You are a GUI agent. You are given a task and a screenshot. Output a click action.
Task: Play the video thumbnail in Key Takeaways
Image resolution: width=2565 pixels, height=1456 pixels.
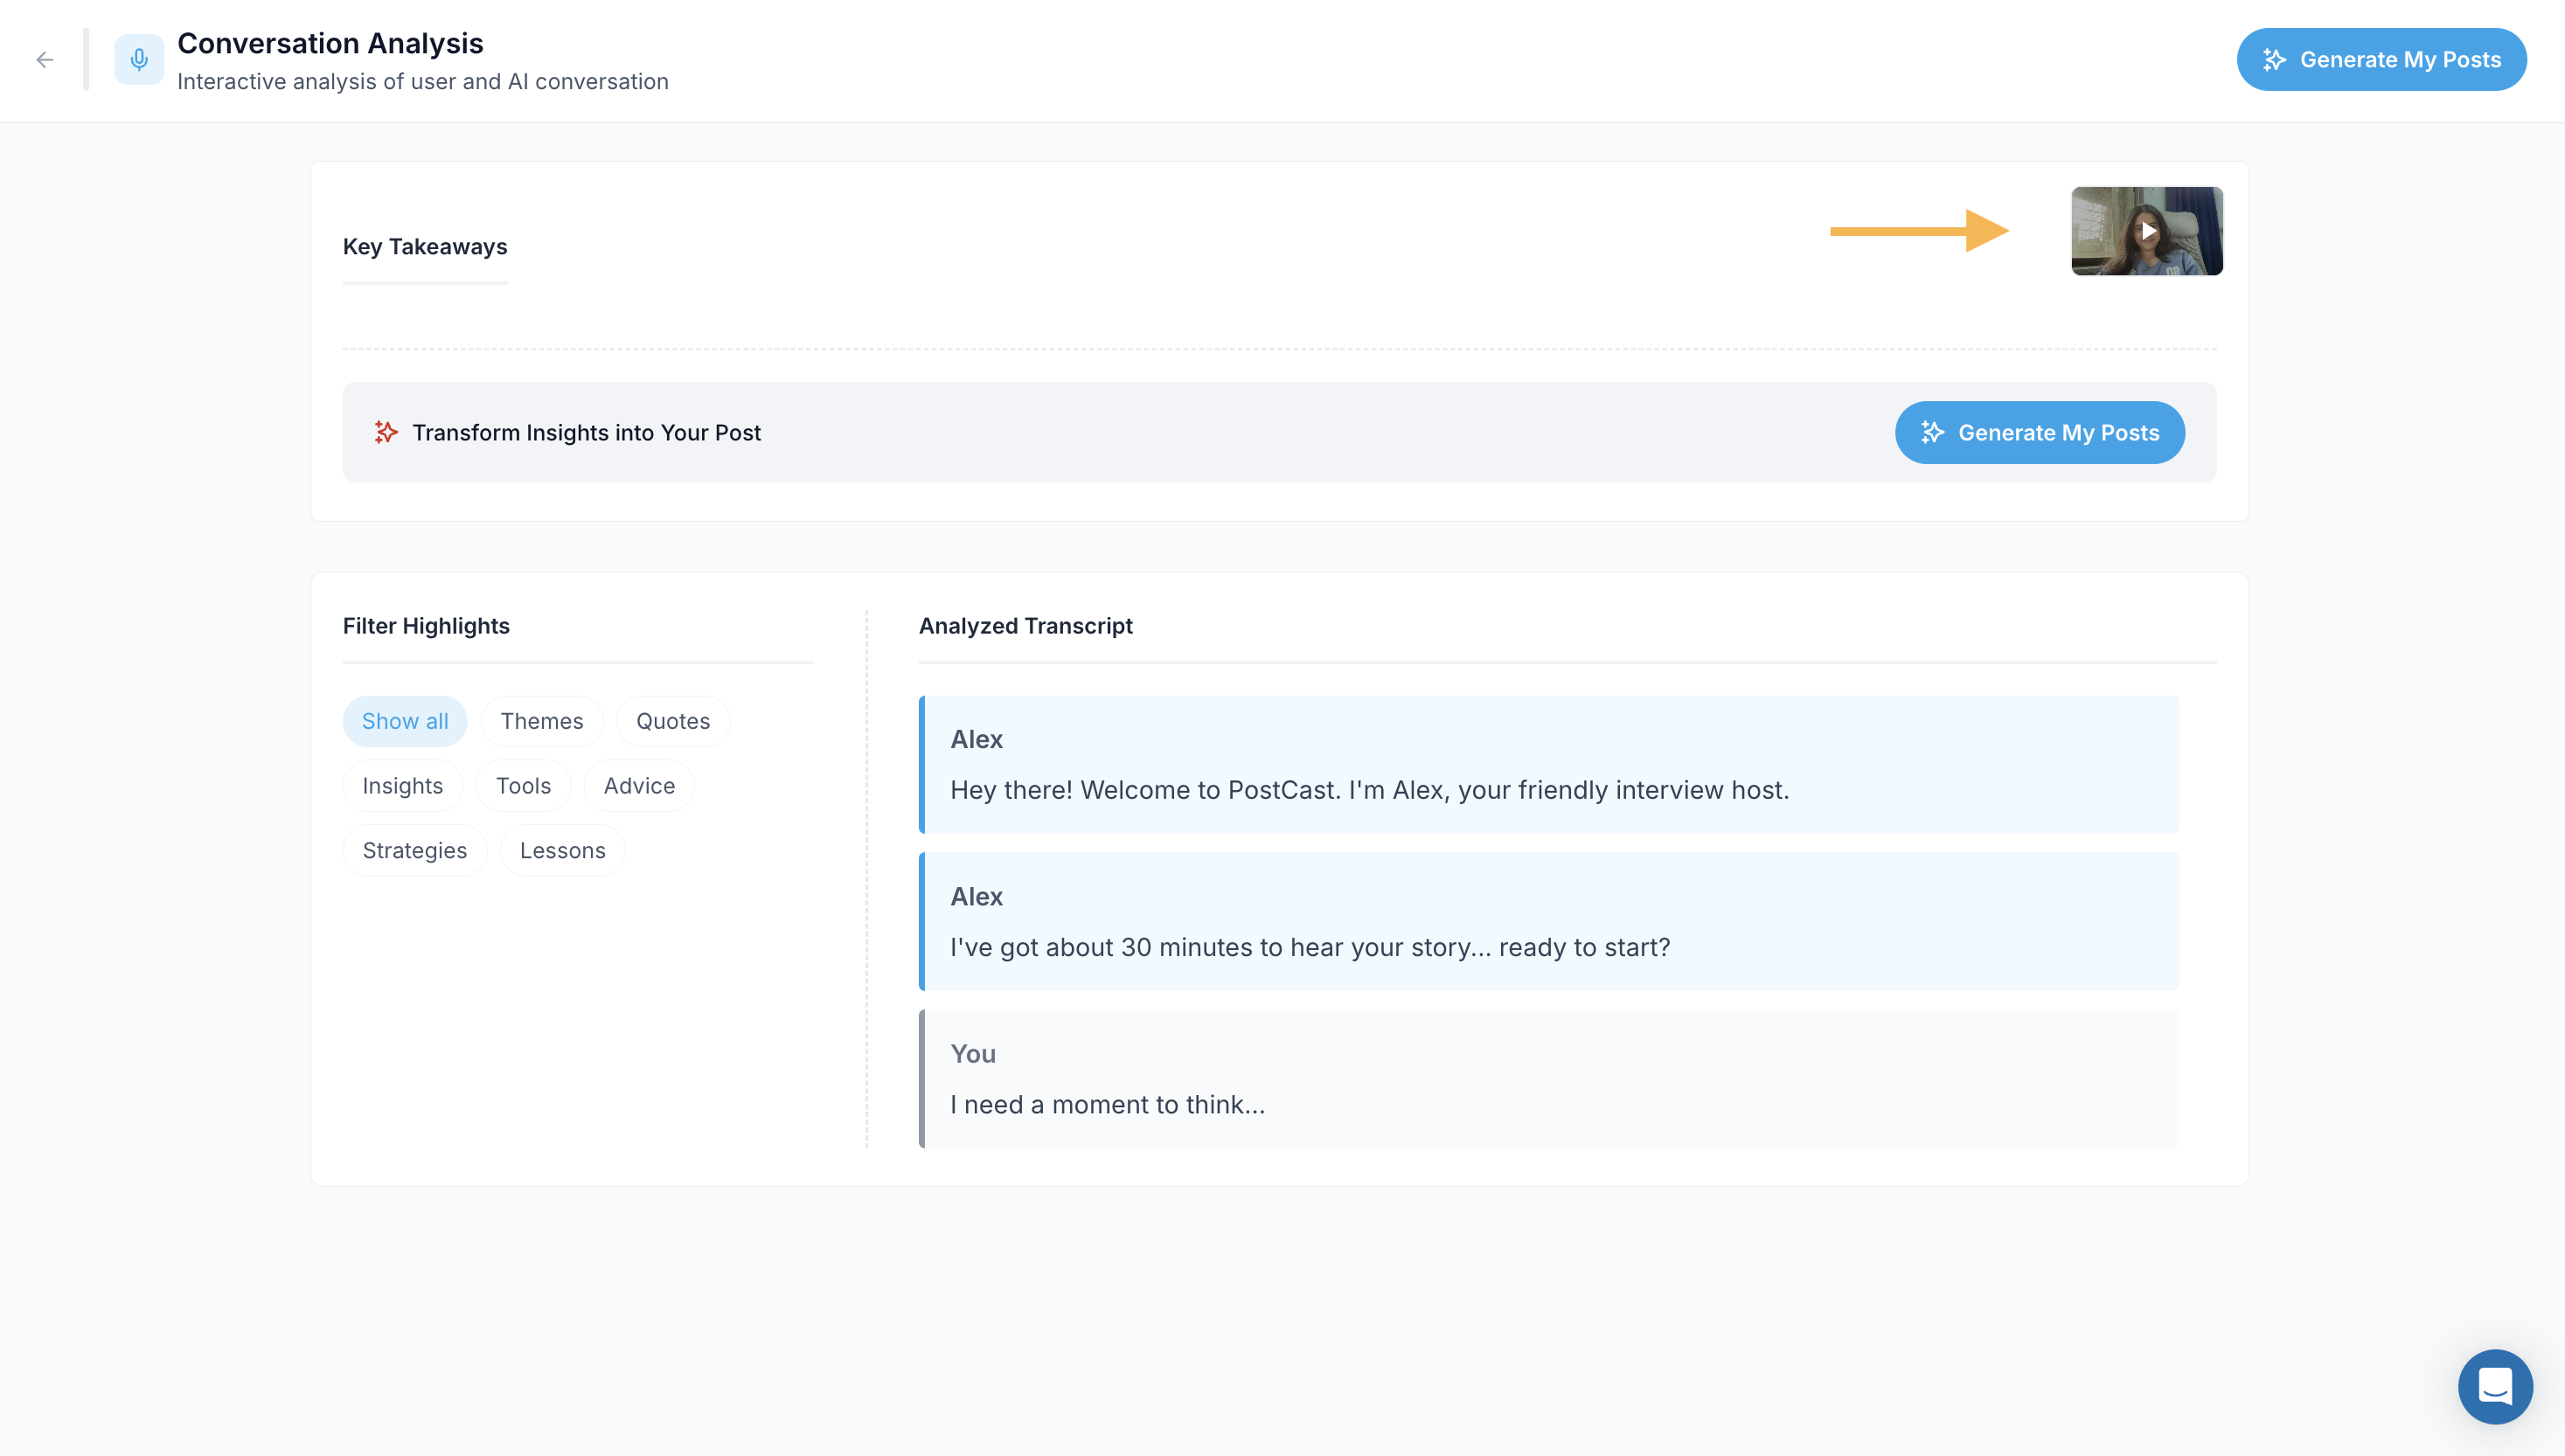(2147, 231)
